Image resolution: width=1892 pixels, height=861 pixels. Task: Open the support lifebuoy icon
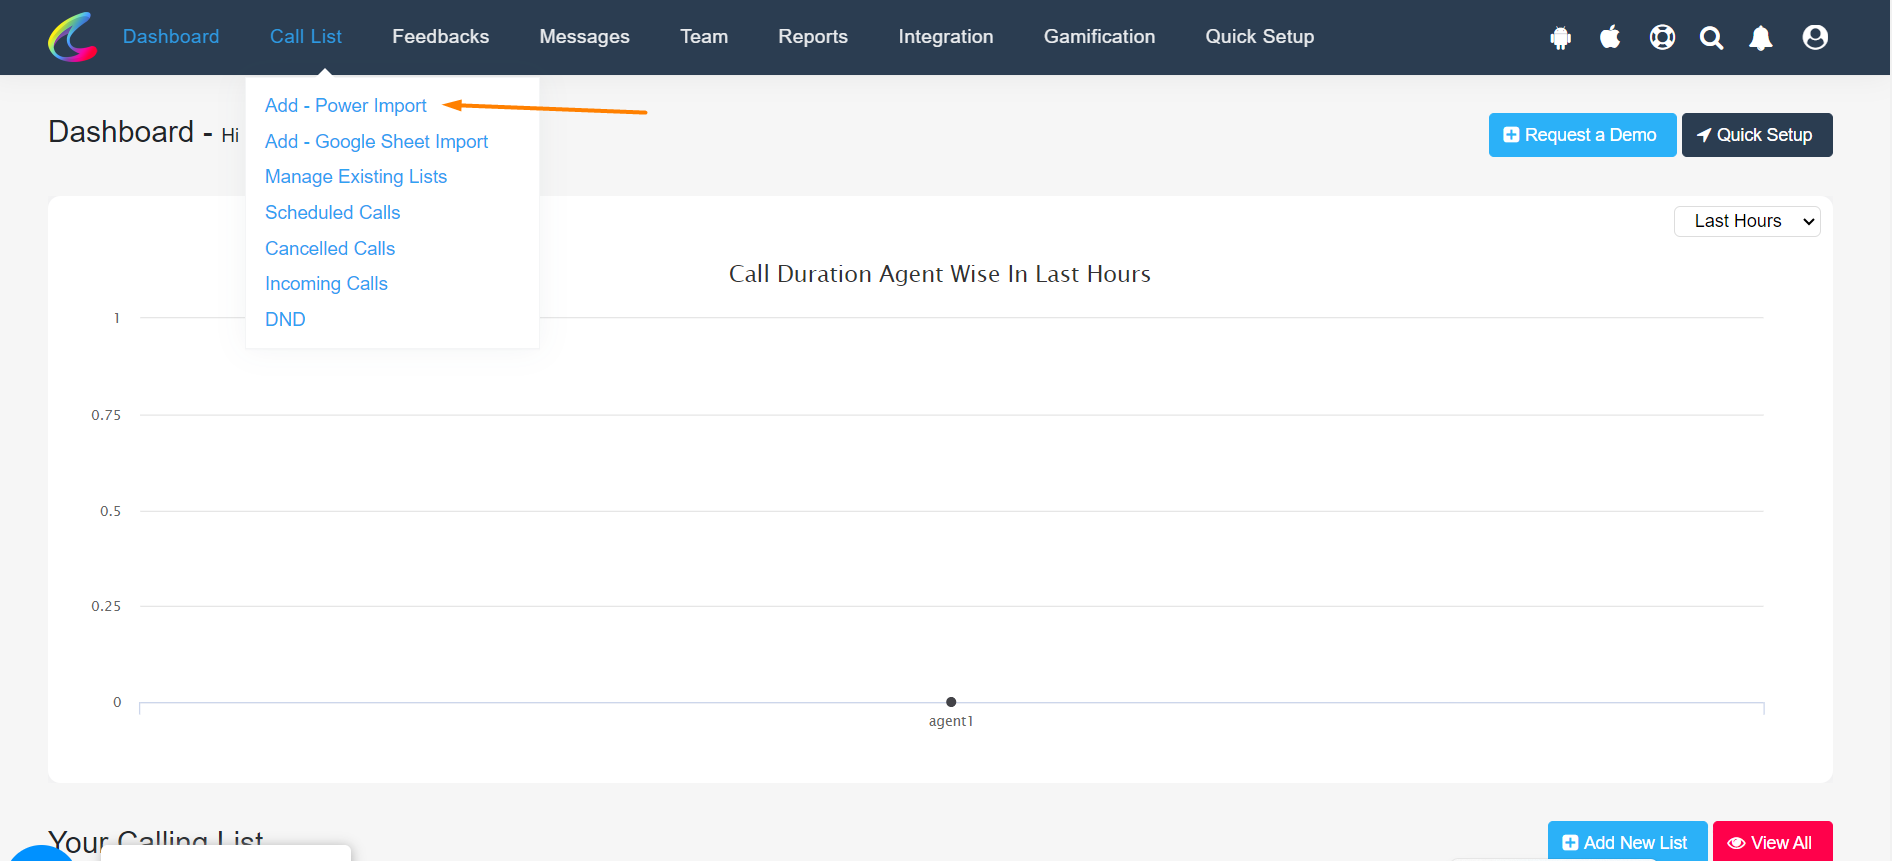1662,37
